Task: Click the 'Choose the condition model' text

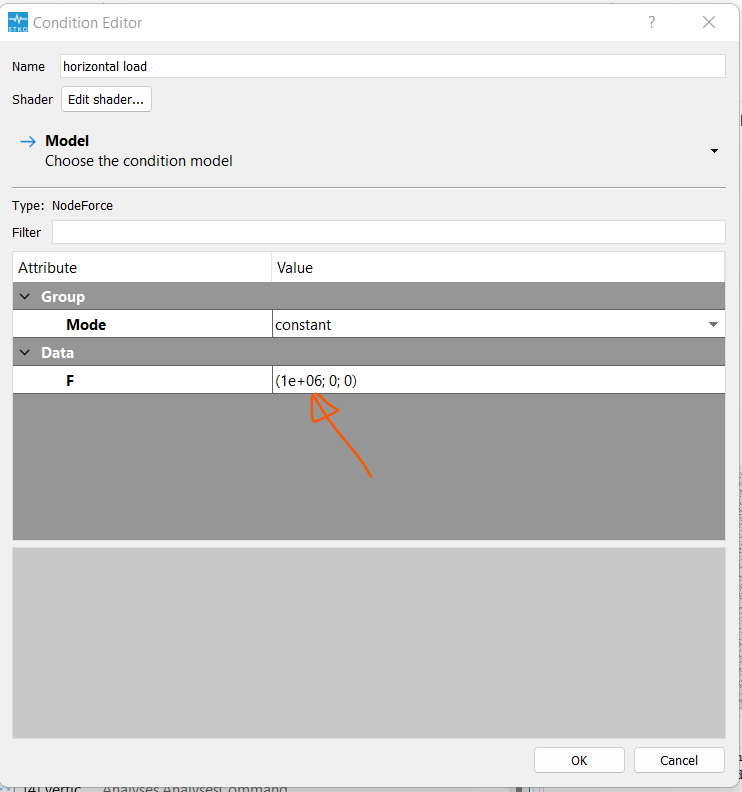Action: pyautogui.click(x=138, y=161)
